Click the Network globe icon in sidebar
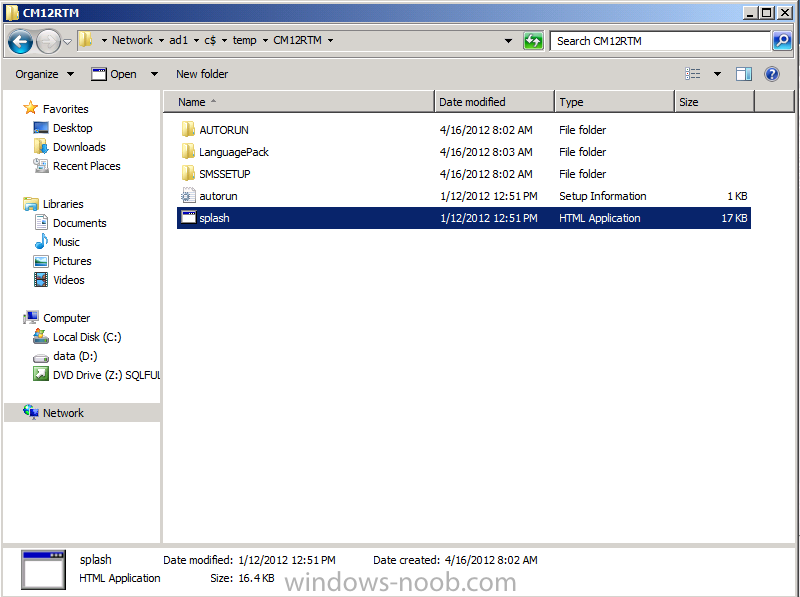This screenshot has height=597, width=800. [31, 412]
